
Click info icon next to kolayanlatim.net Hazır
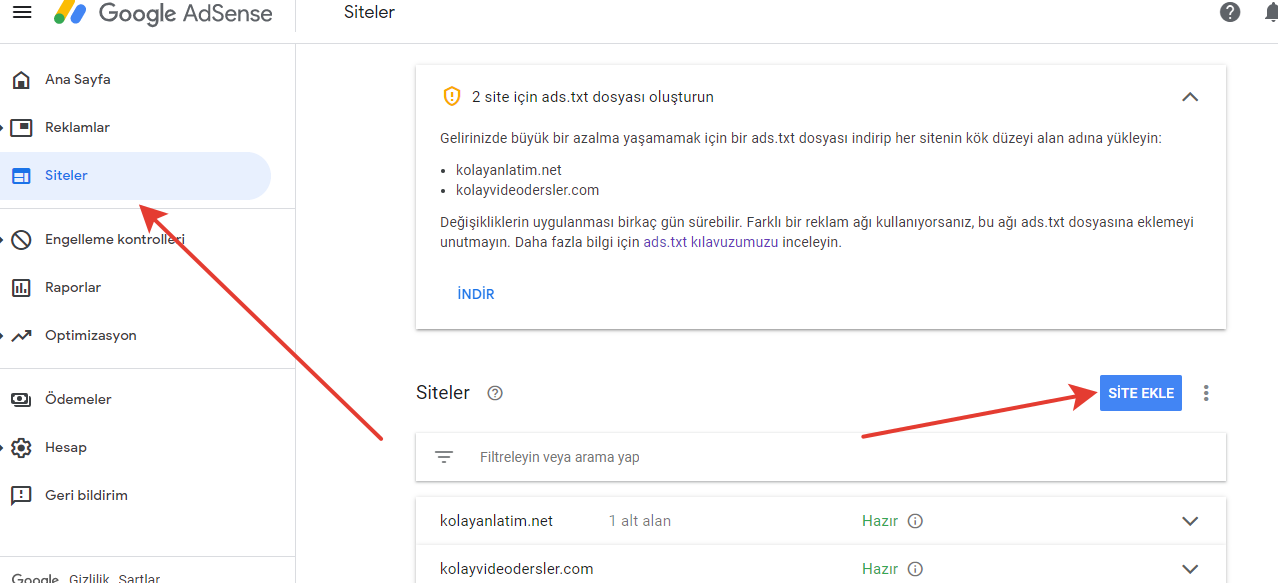tap(915, 521)
